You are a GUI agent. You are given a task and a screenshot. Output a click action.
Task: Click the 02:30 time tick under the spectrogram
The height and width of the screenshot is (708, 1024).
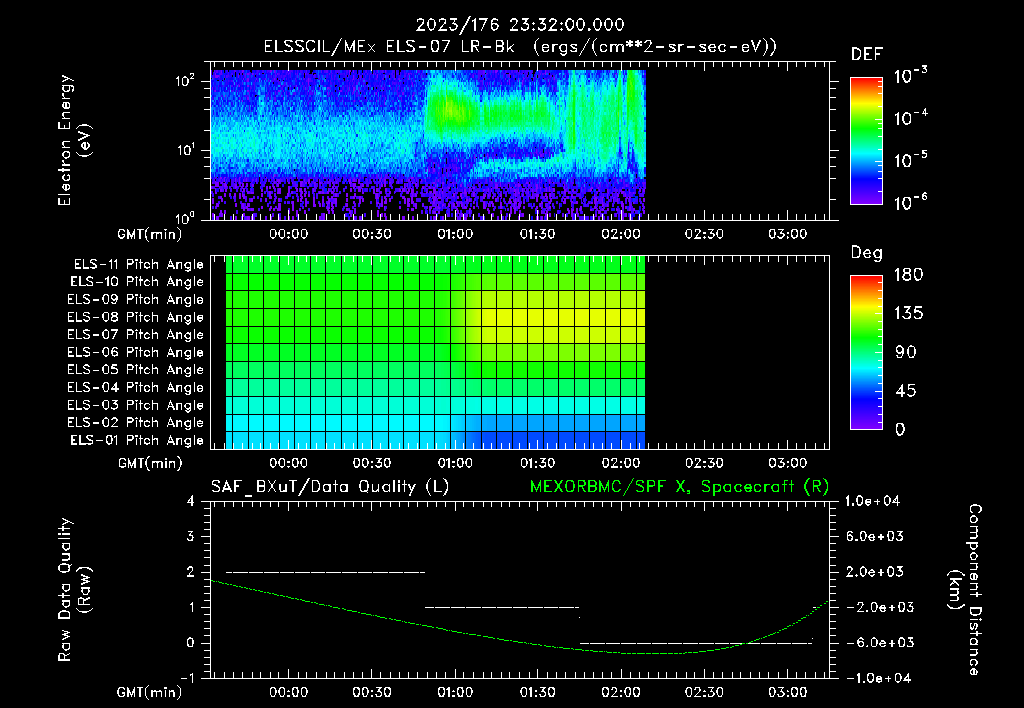point(704,234)
